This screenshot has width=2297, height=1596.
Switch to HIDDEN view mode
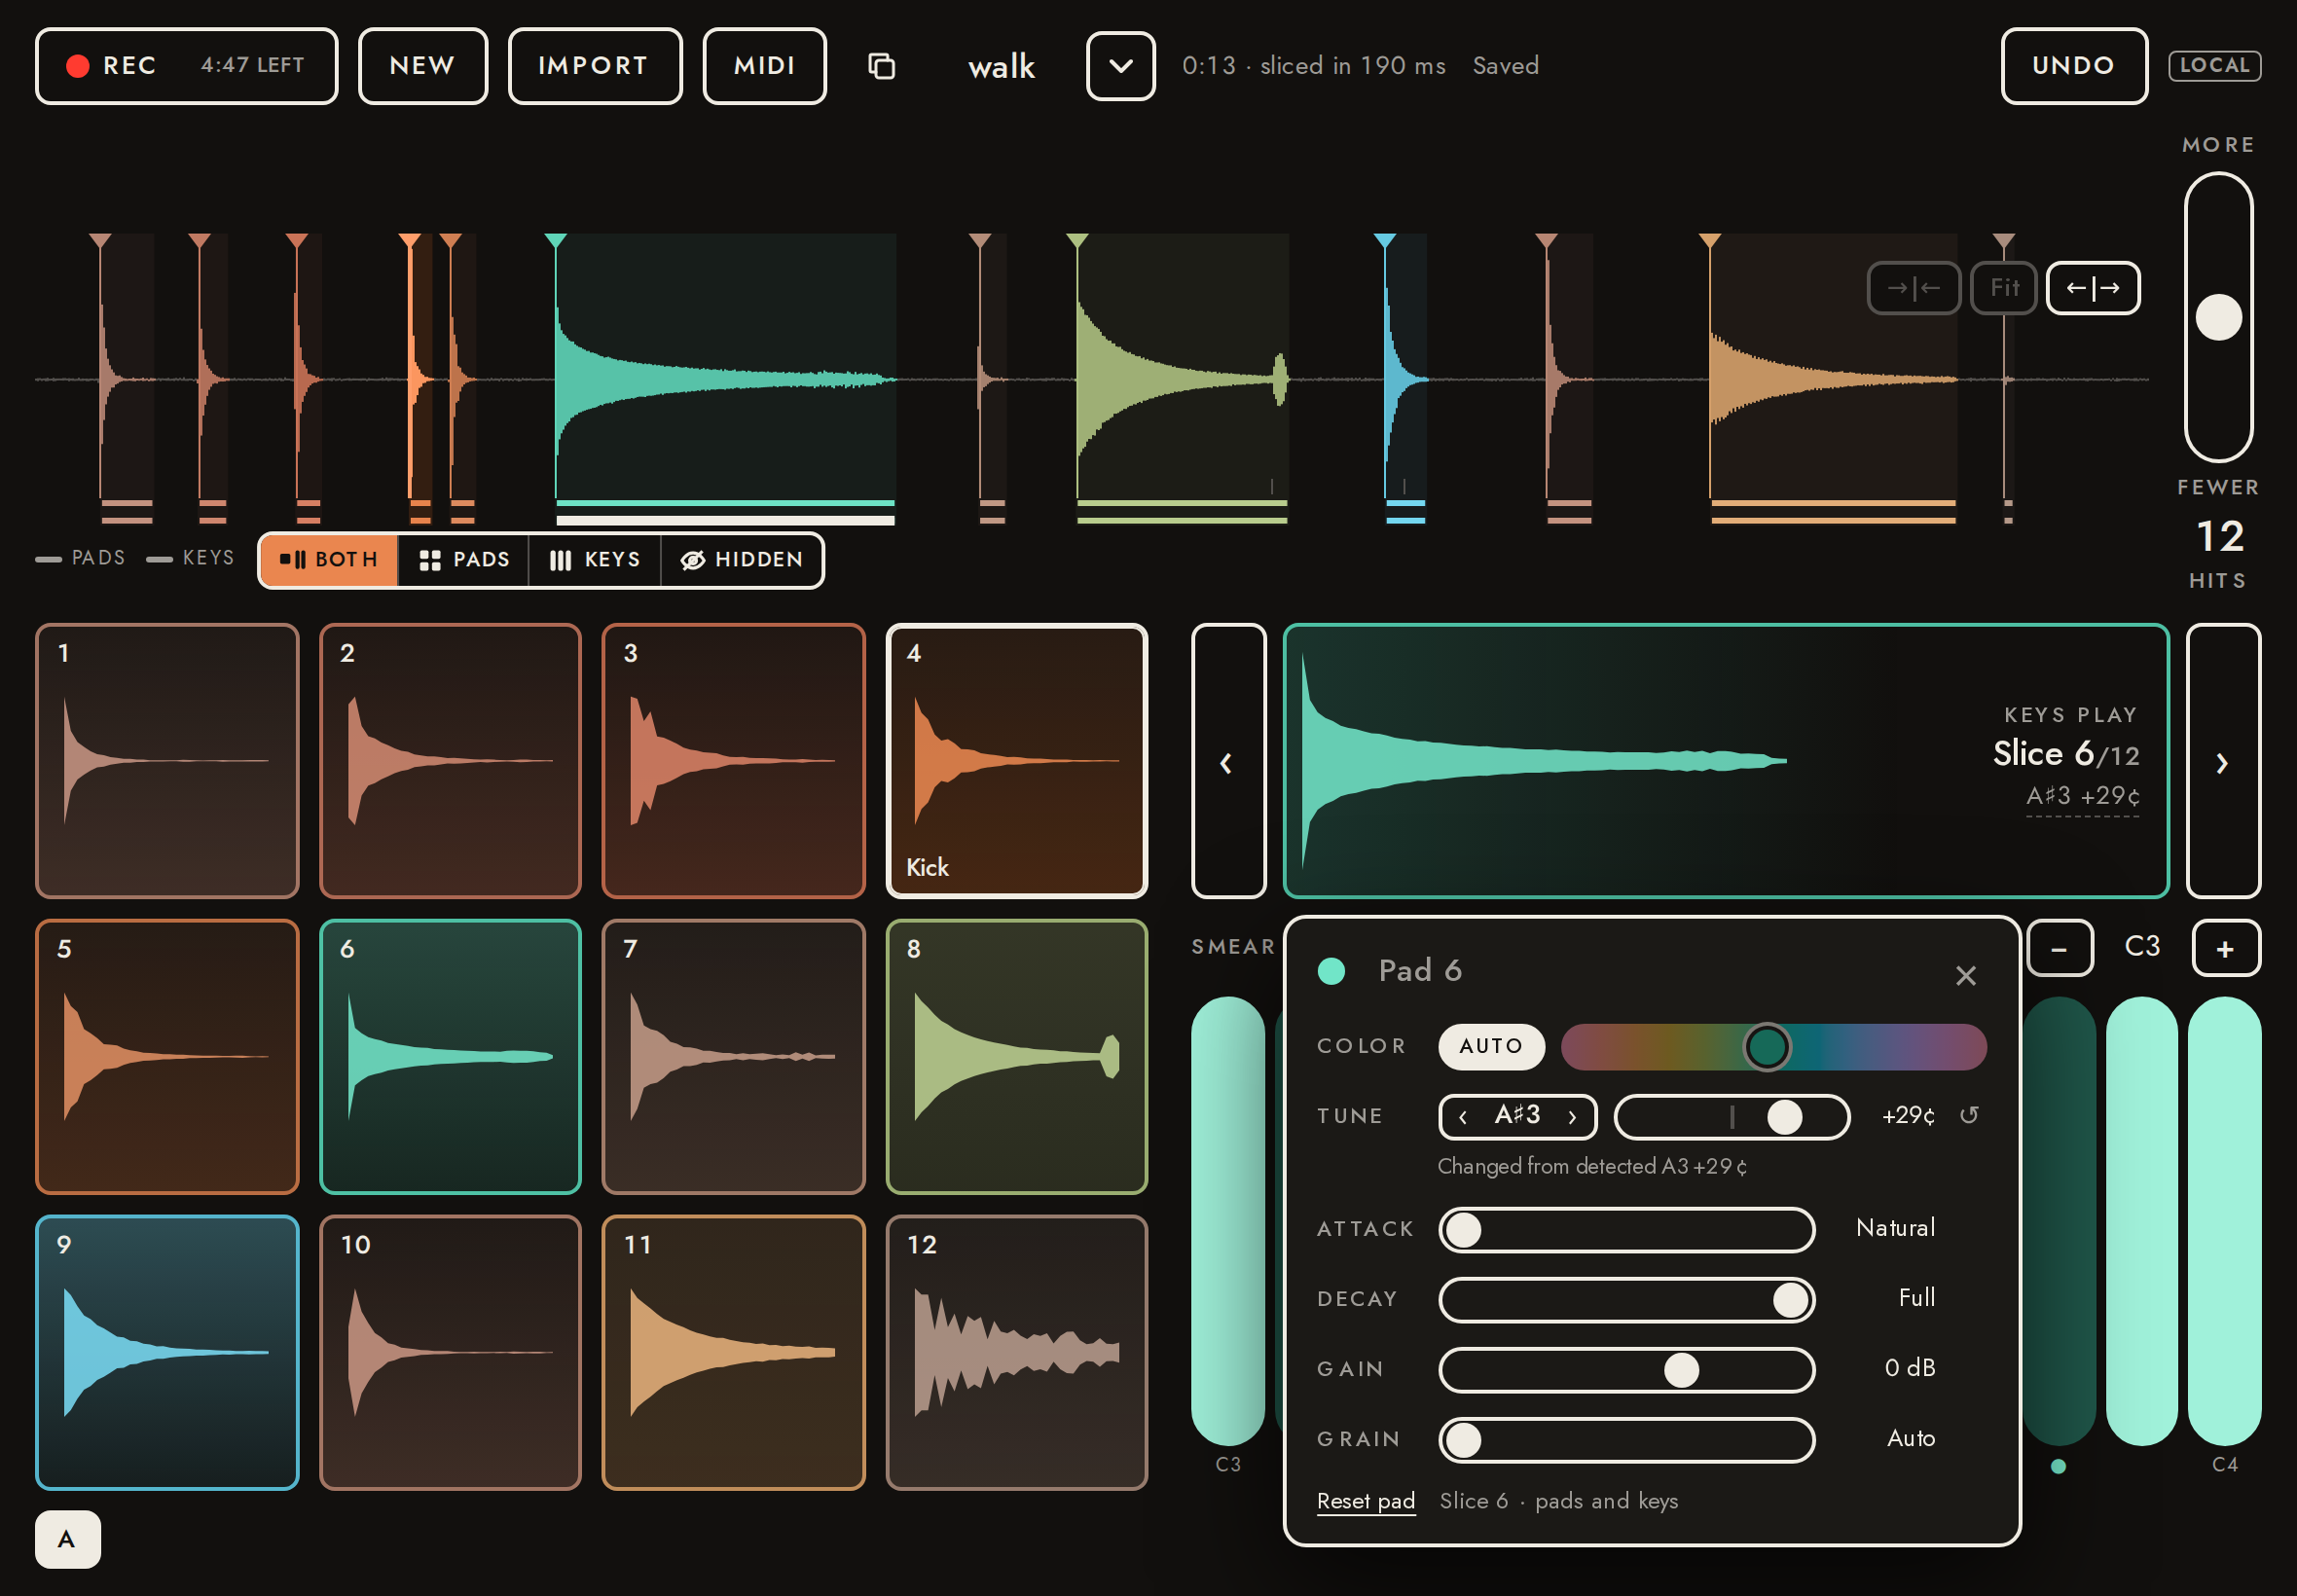742,560
